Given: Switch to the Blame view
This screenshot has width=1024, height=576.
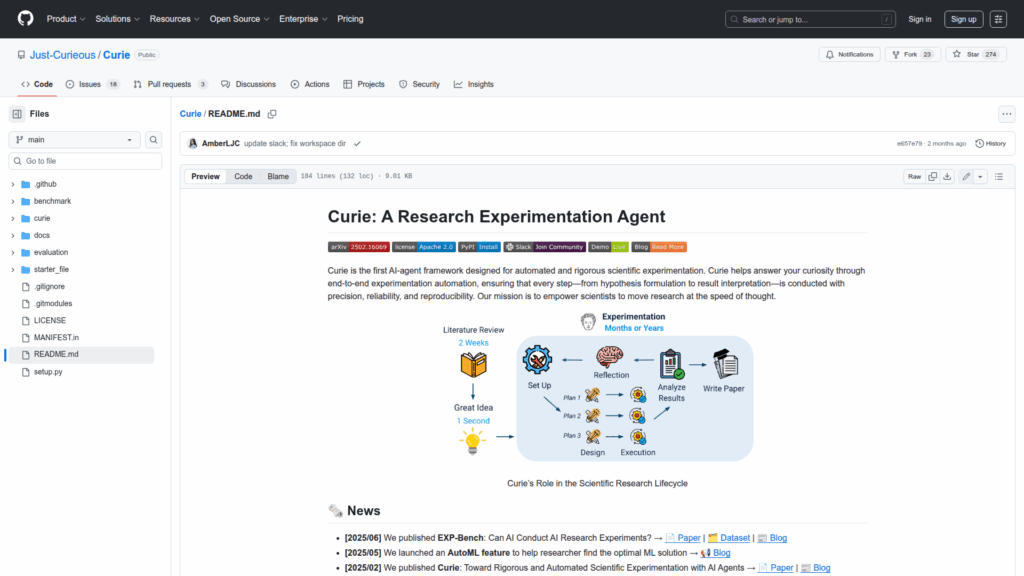Looking at the screenshot, I should pos(278,176).
